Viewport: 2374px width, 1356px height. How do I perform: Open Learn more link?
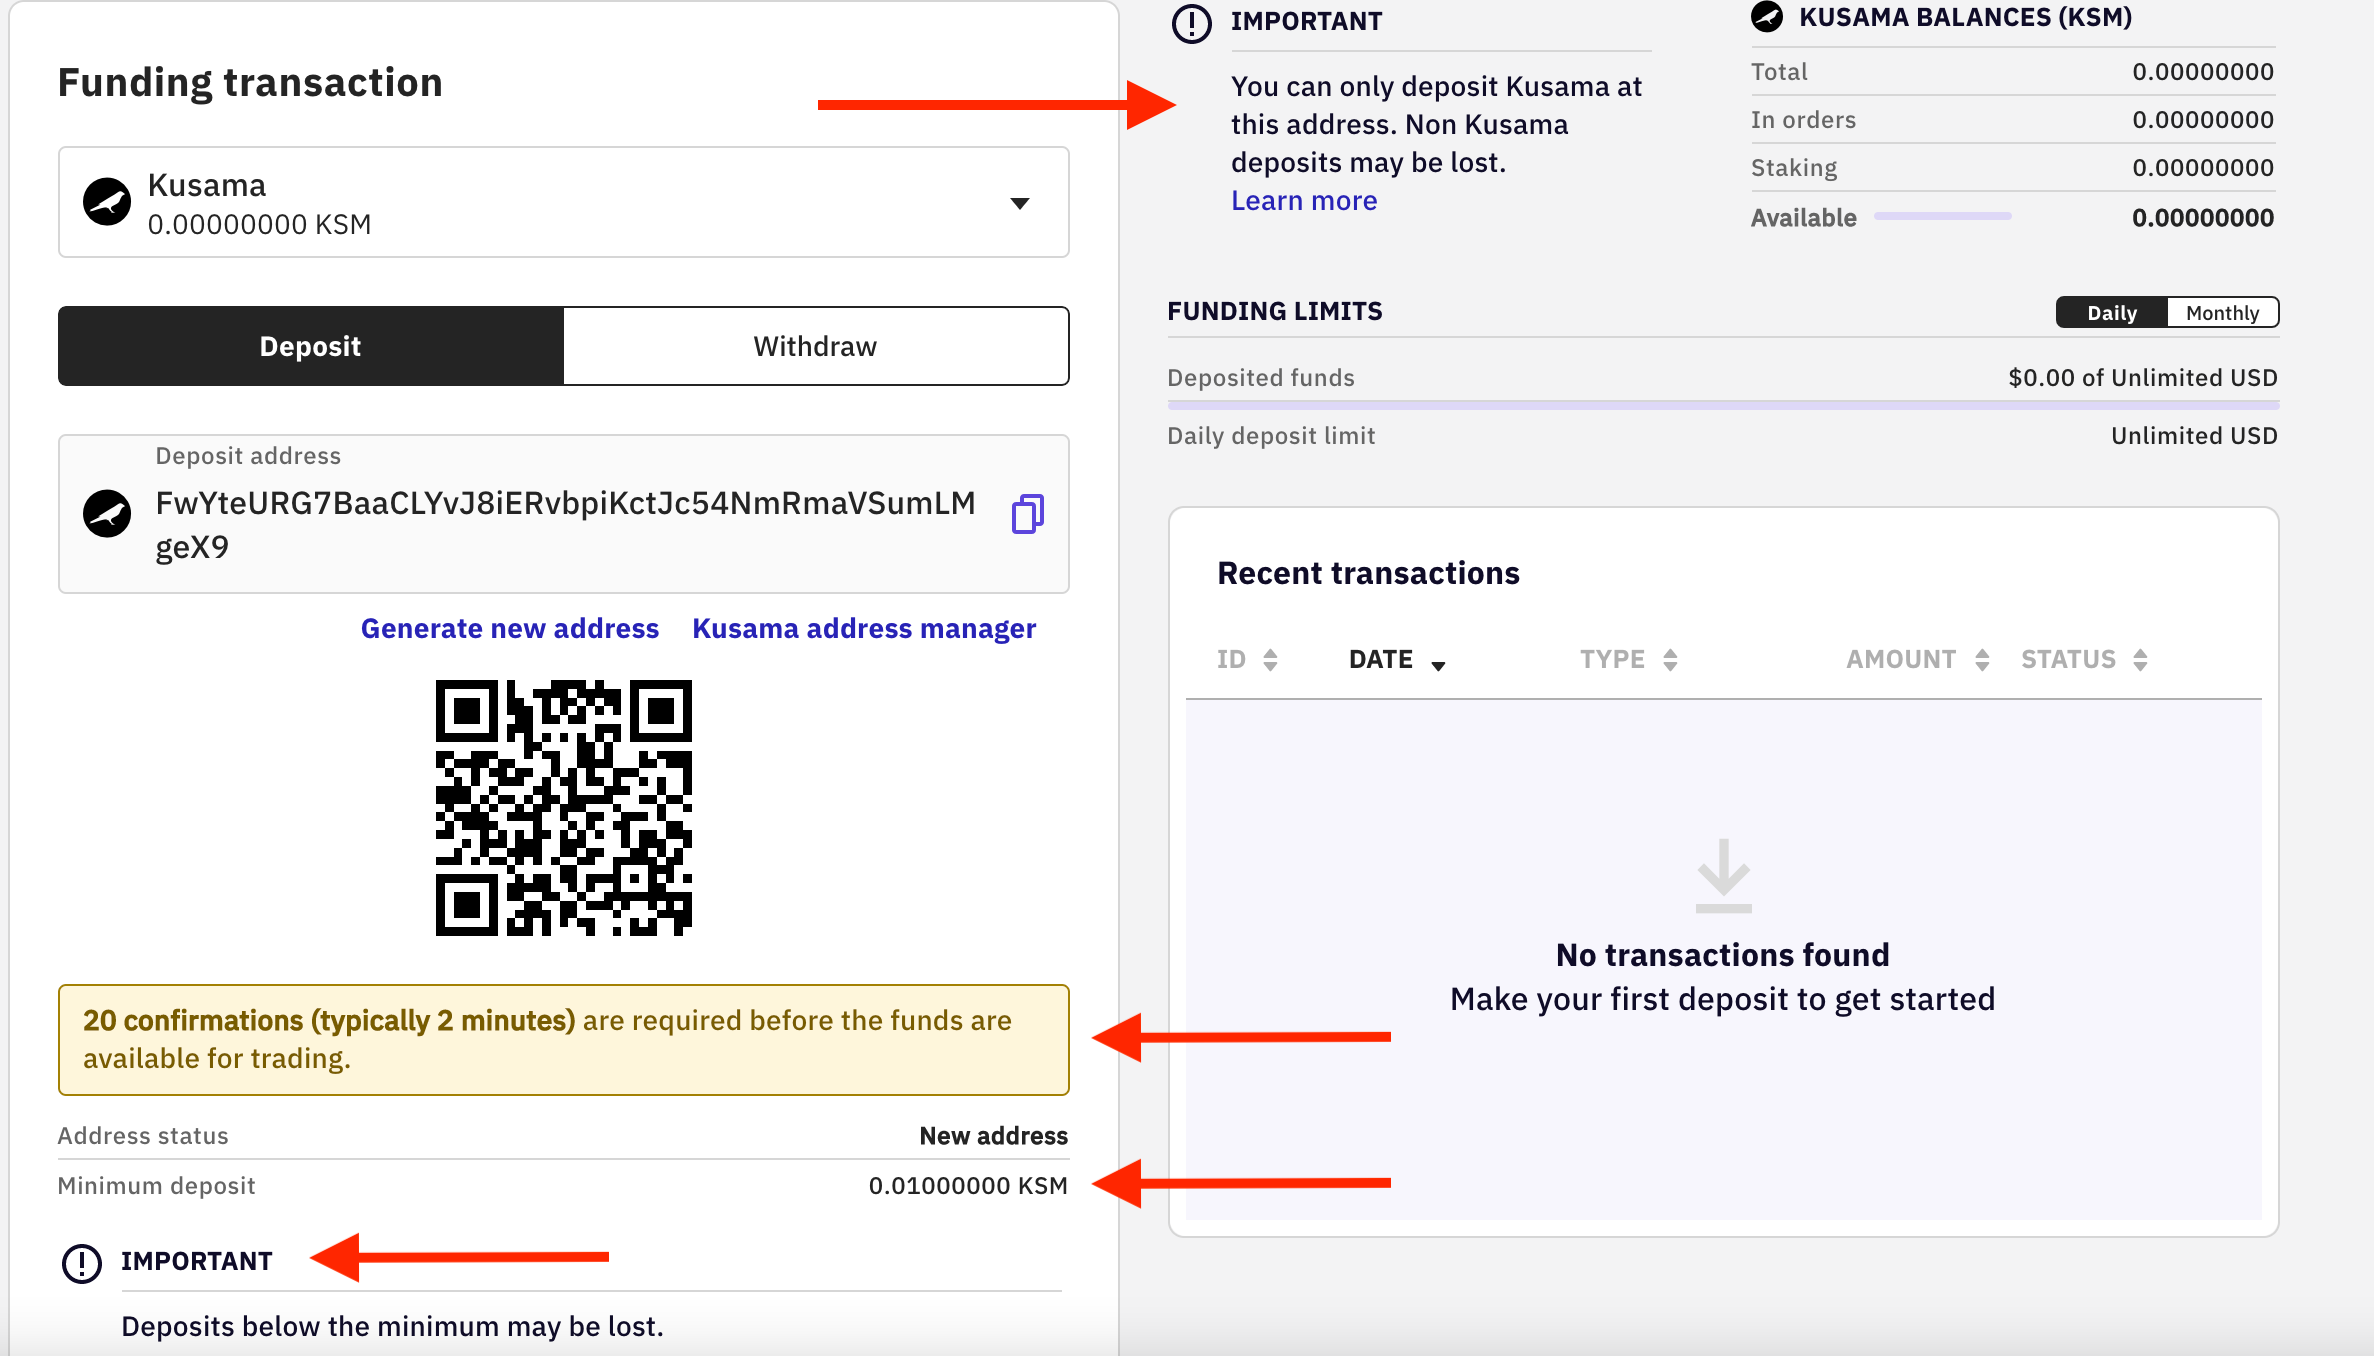click(x=1304, y=200)
